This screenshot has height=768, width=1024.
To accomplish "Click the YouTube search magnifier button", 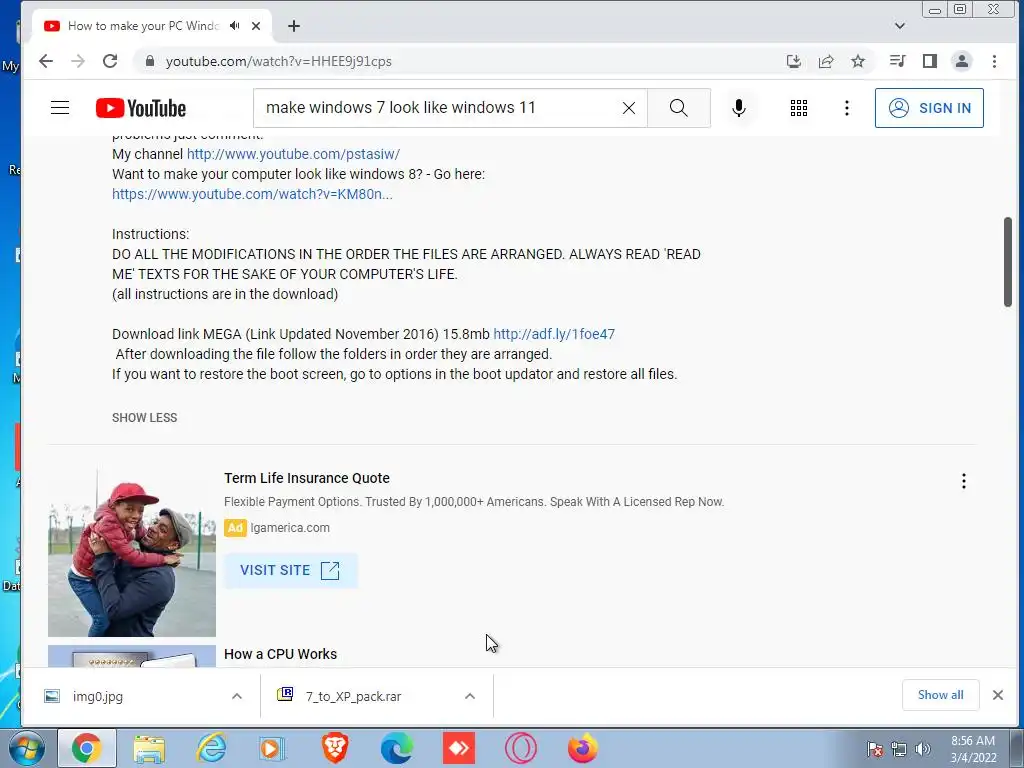I will tap(679, 108).
